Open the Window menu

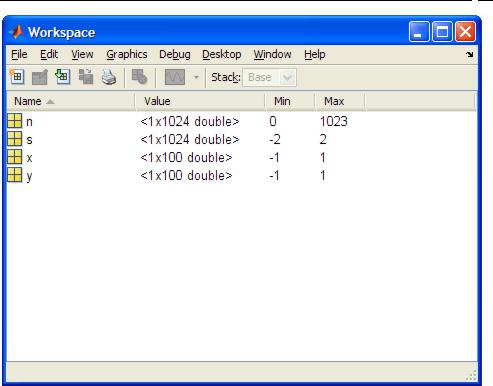(272, 54)
